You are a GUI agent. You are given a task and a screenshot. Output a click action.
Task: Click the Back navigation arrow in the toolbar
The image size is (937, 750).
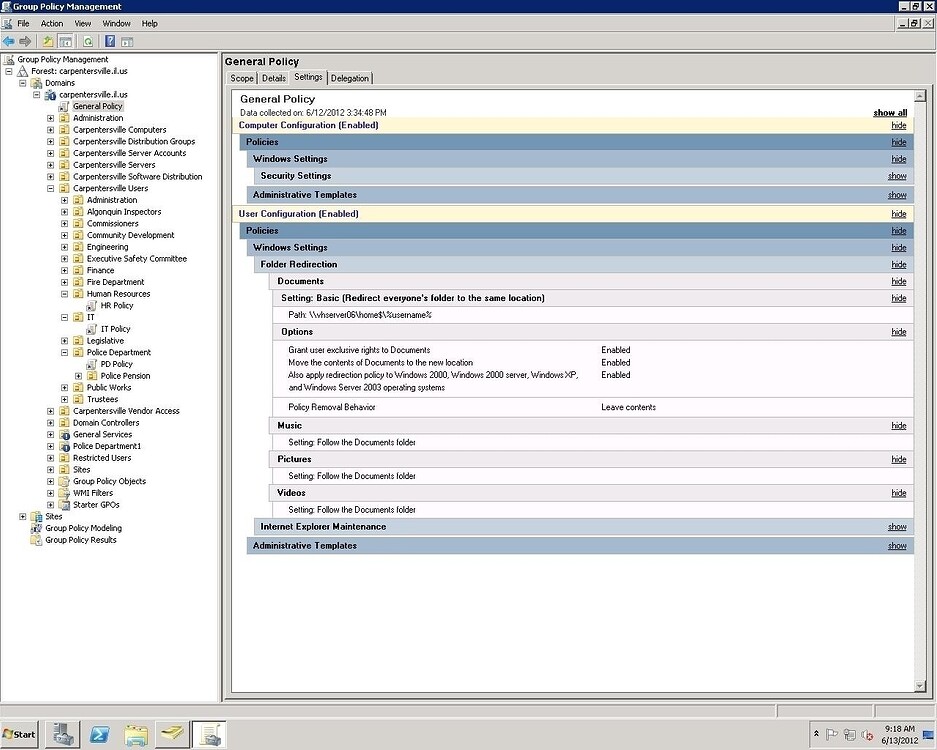click(8, 40)
